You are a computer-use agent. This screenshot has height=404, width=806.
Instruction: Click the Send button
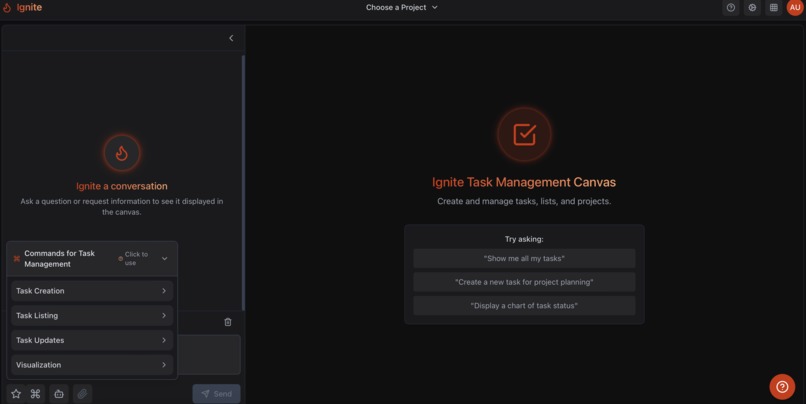pos(216,394)
